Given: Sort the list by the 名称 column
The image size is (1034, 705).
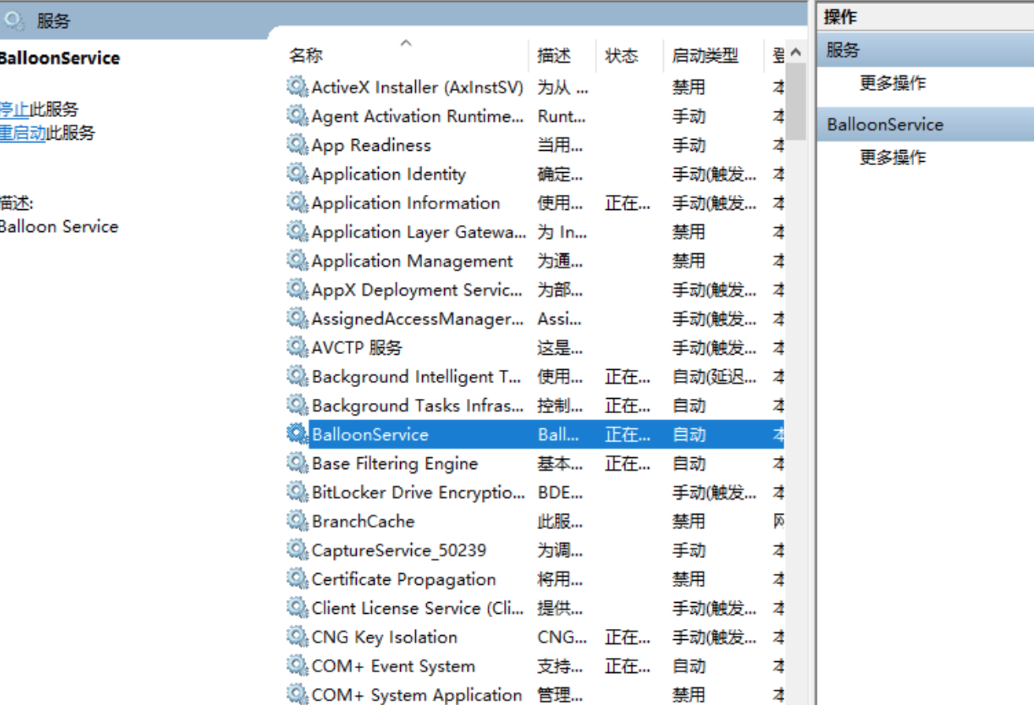Looking at the screenshot, I should pos(306,56).
